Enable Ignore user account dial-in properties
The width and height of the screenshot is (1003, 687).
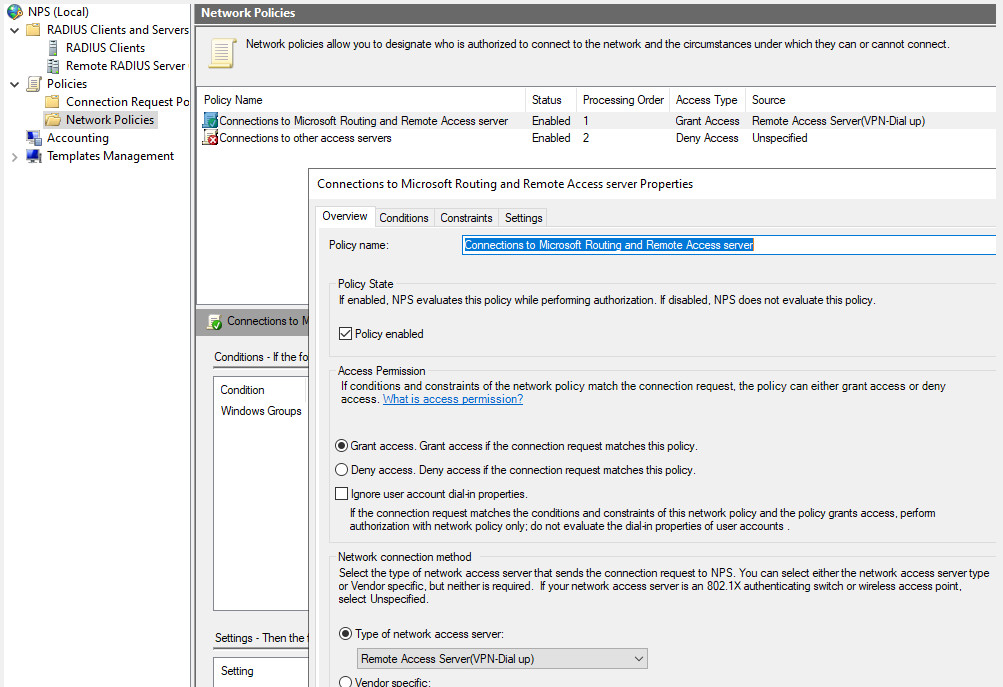coord(342,494)
